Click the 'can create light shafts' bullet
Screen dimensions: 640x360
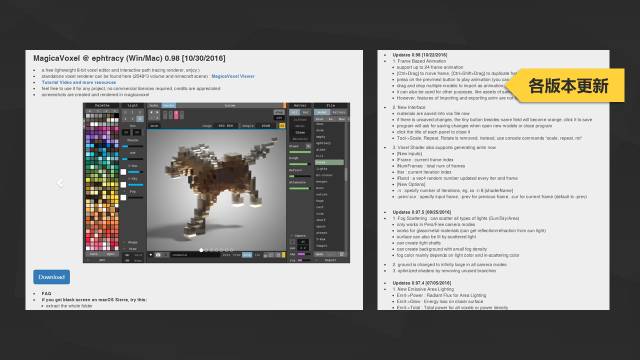pyautogui.click(x=419, y=243)
